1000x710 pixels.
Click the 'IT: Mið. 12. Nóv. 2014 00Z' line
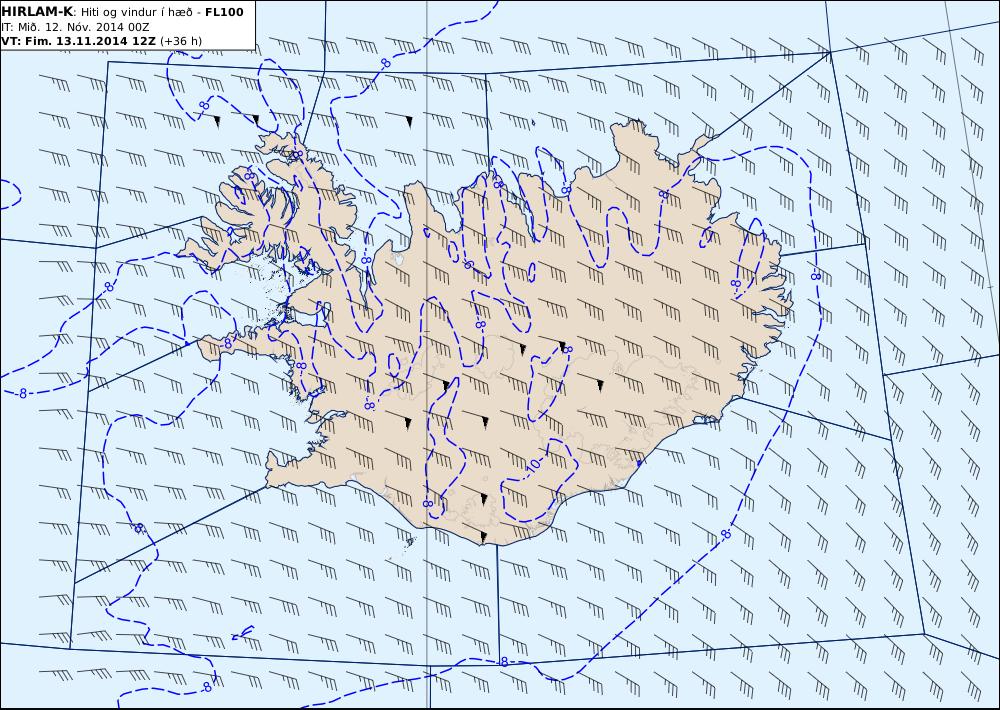[76, 27]
